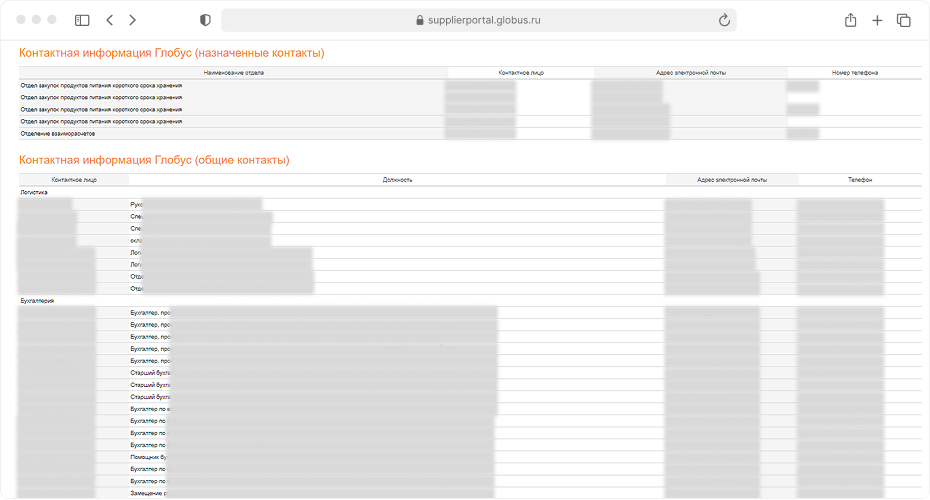Click Адрес электронной почты header in assigned contacts table

tap(691, 72)
